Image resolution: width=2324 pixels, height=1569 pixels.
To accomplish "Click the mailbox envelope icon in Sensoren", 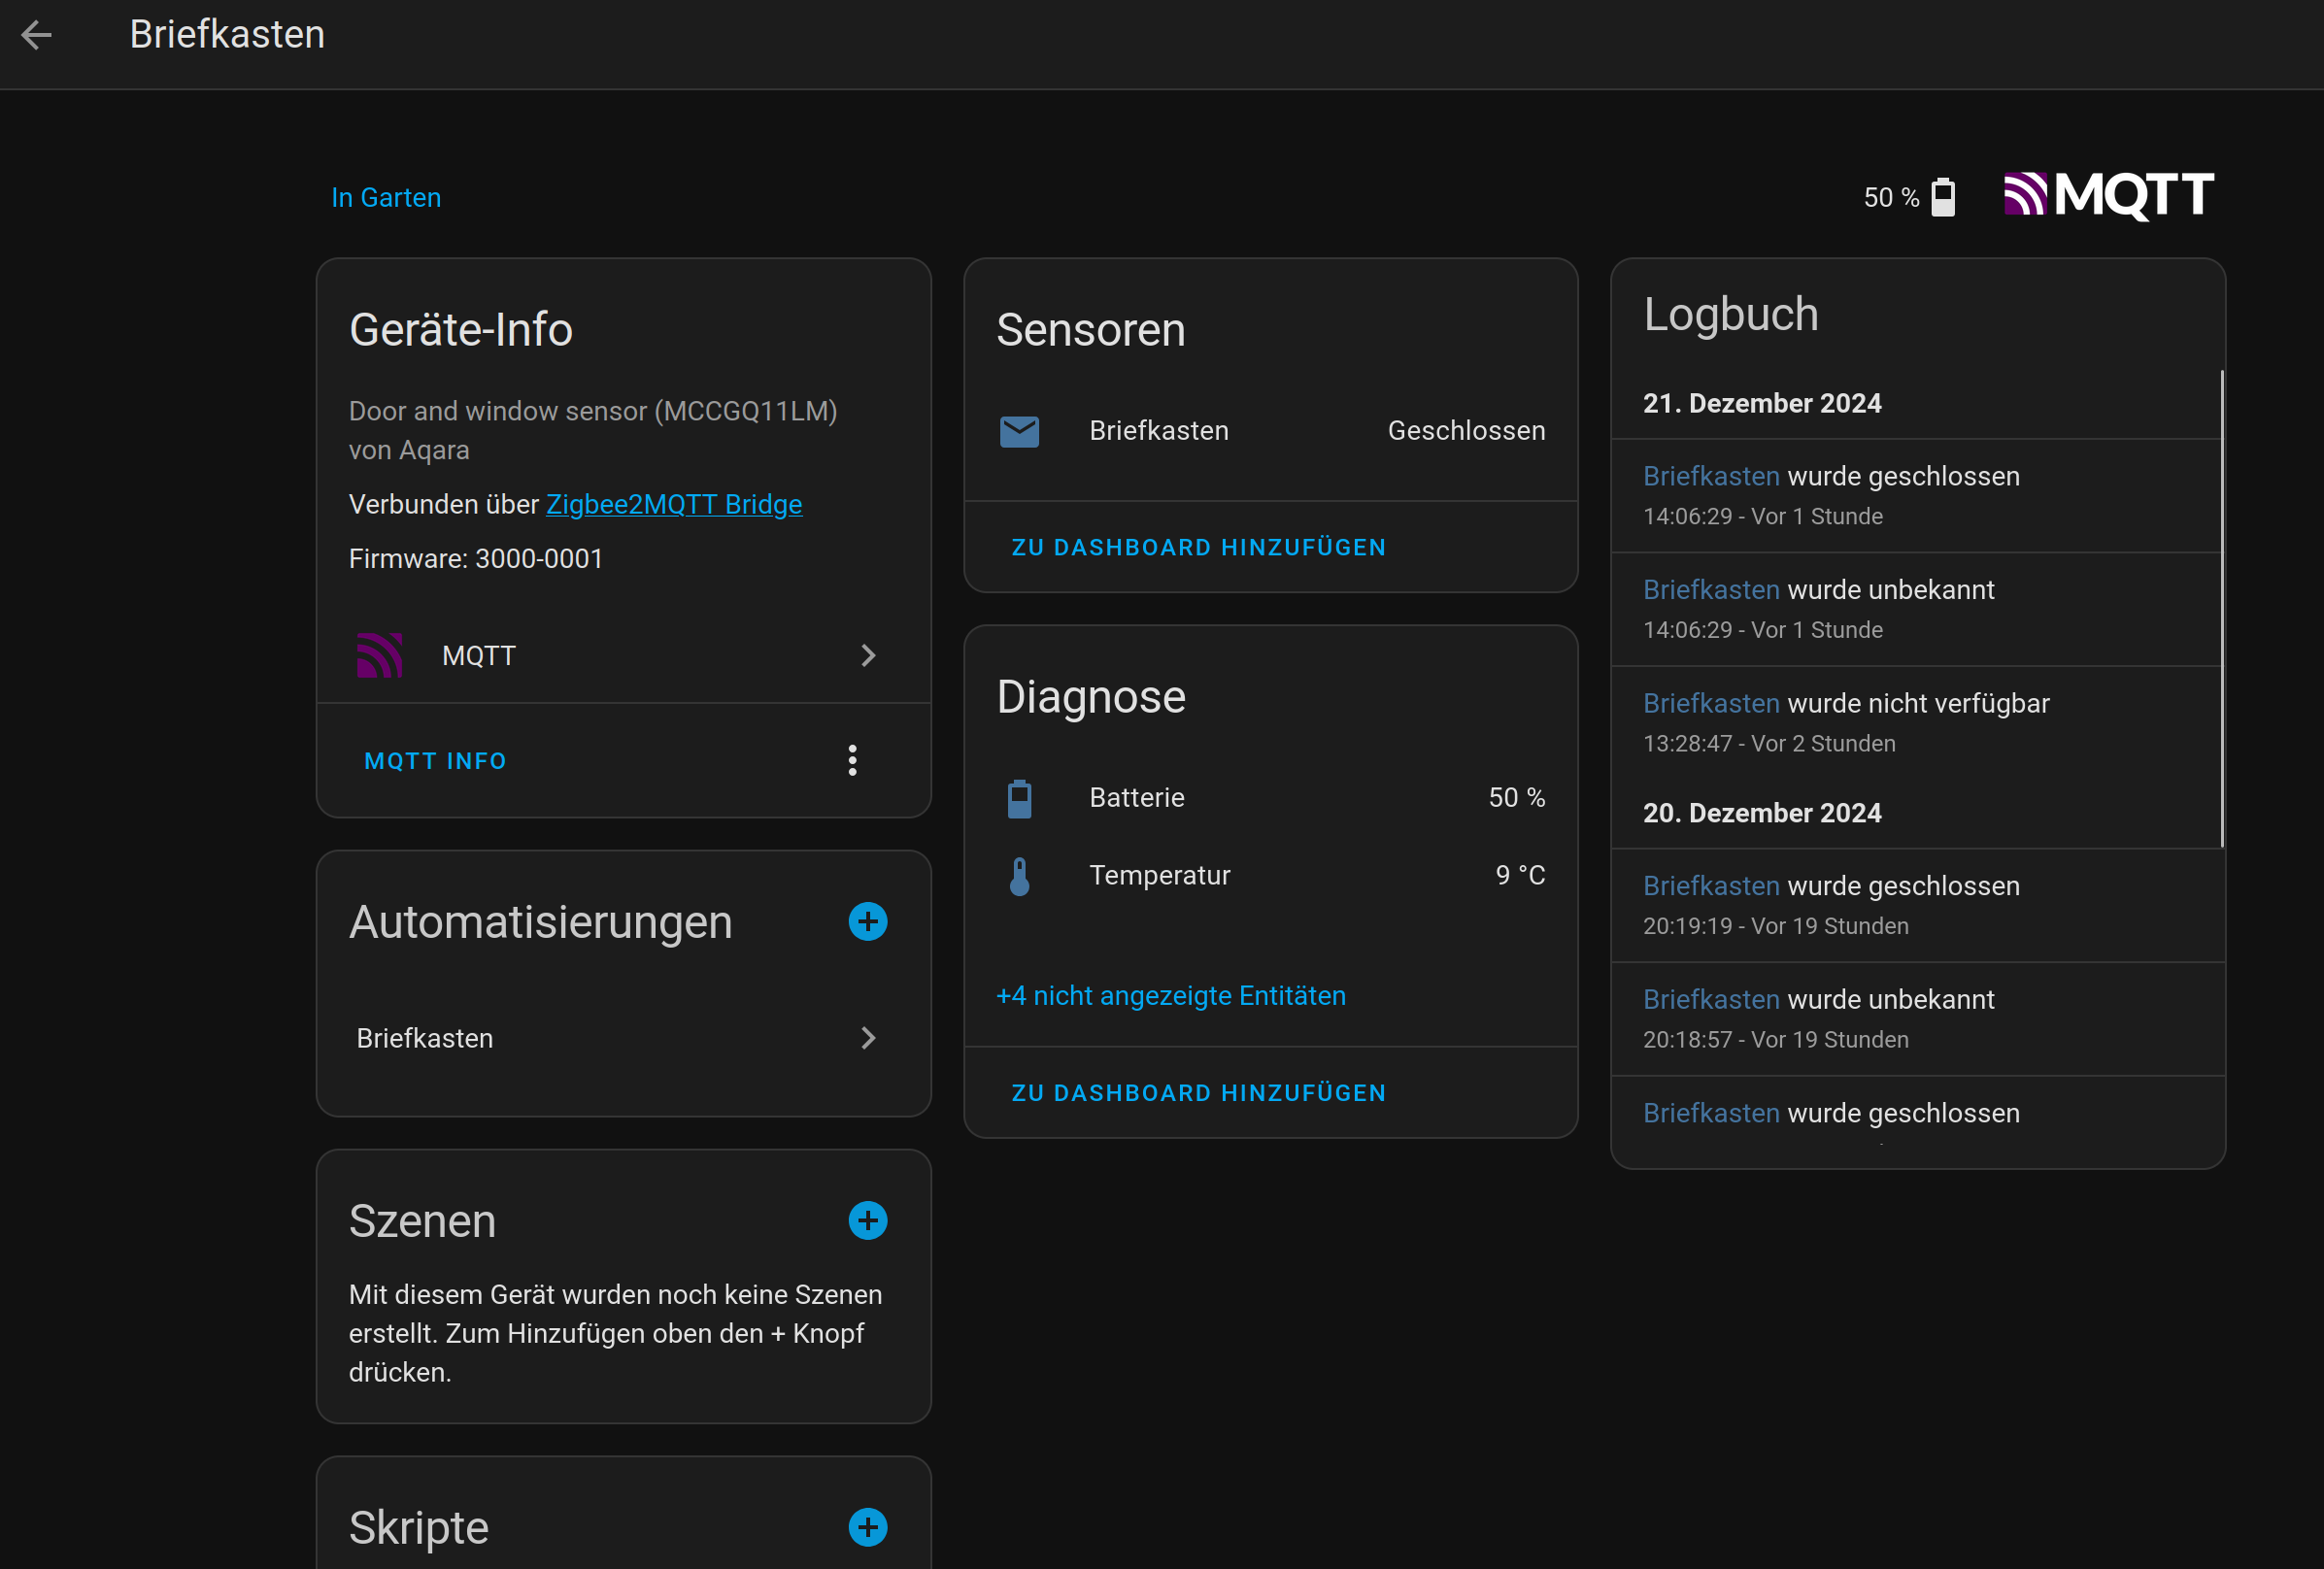I will [1019, 431].
